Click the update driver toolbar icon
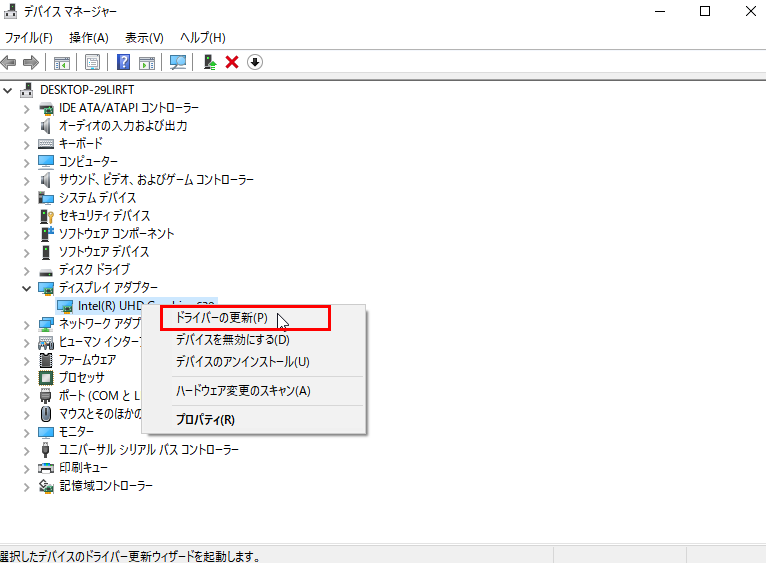This screenshot has width=766, height=563. point(210,62)
